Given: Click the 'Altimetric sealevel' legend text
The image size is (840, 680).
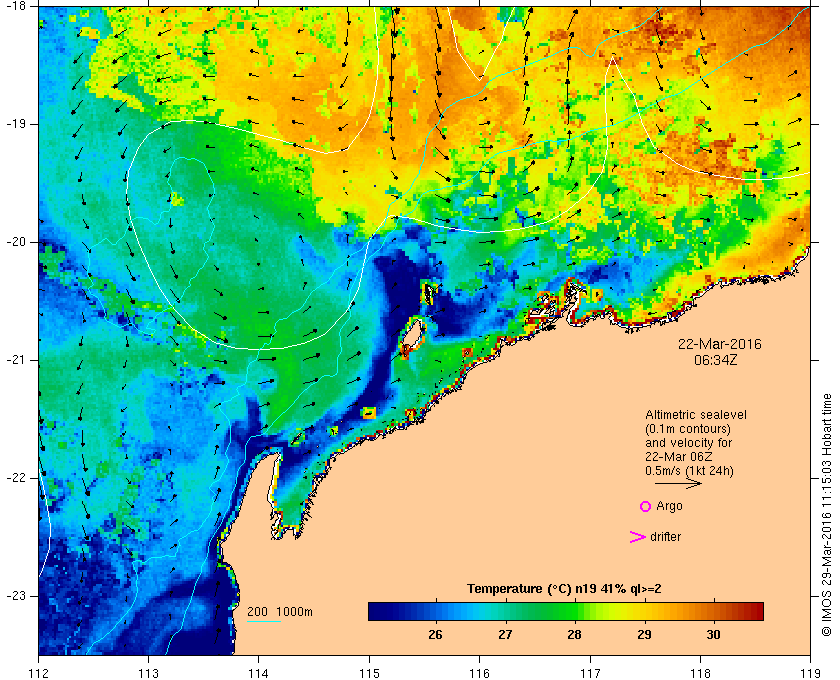Looking at the screenshot, I should click(x=696, y=415).
